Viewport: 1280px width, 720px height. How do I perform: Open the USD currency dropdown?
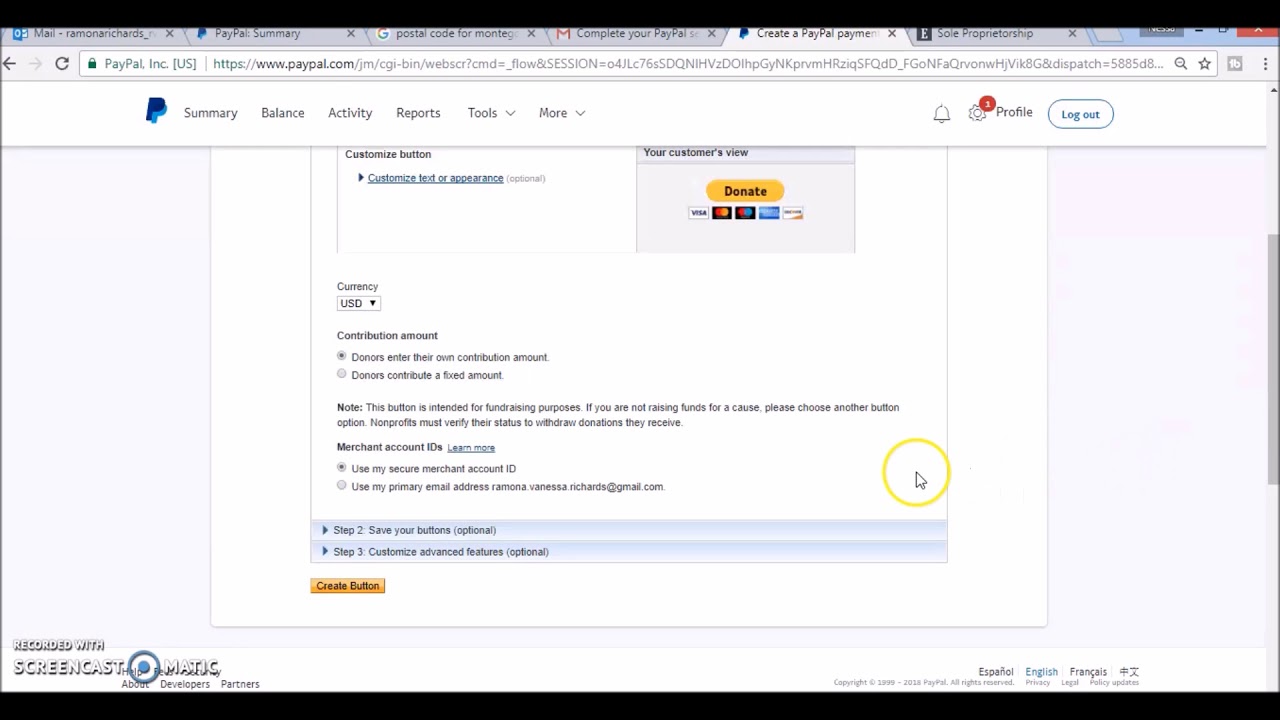tap(358, 303)
